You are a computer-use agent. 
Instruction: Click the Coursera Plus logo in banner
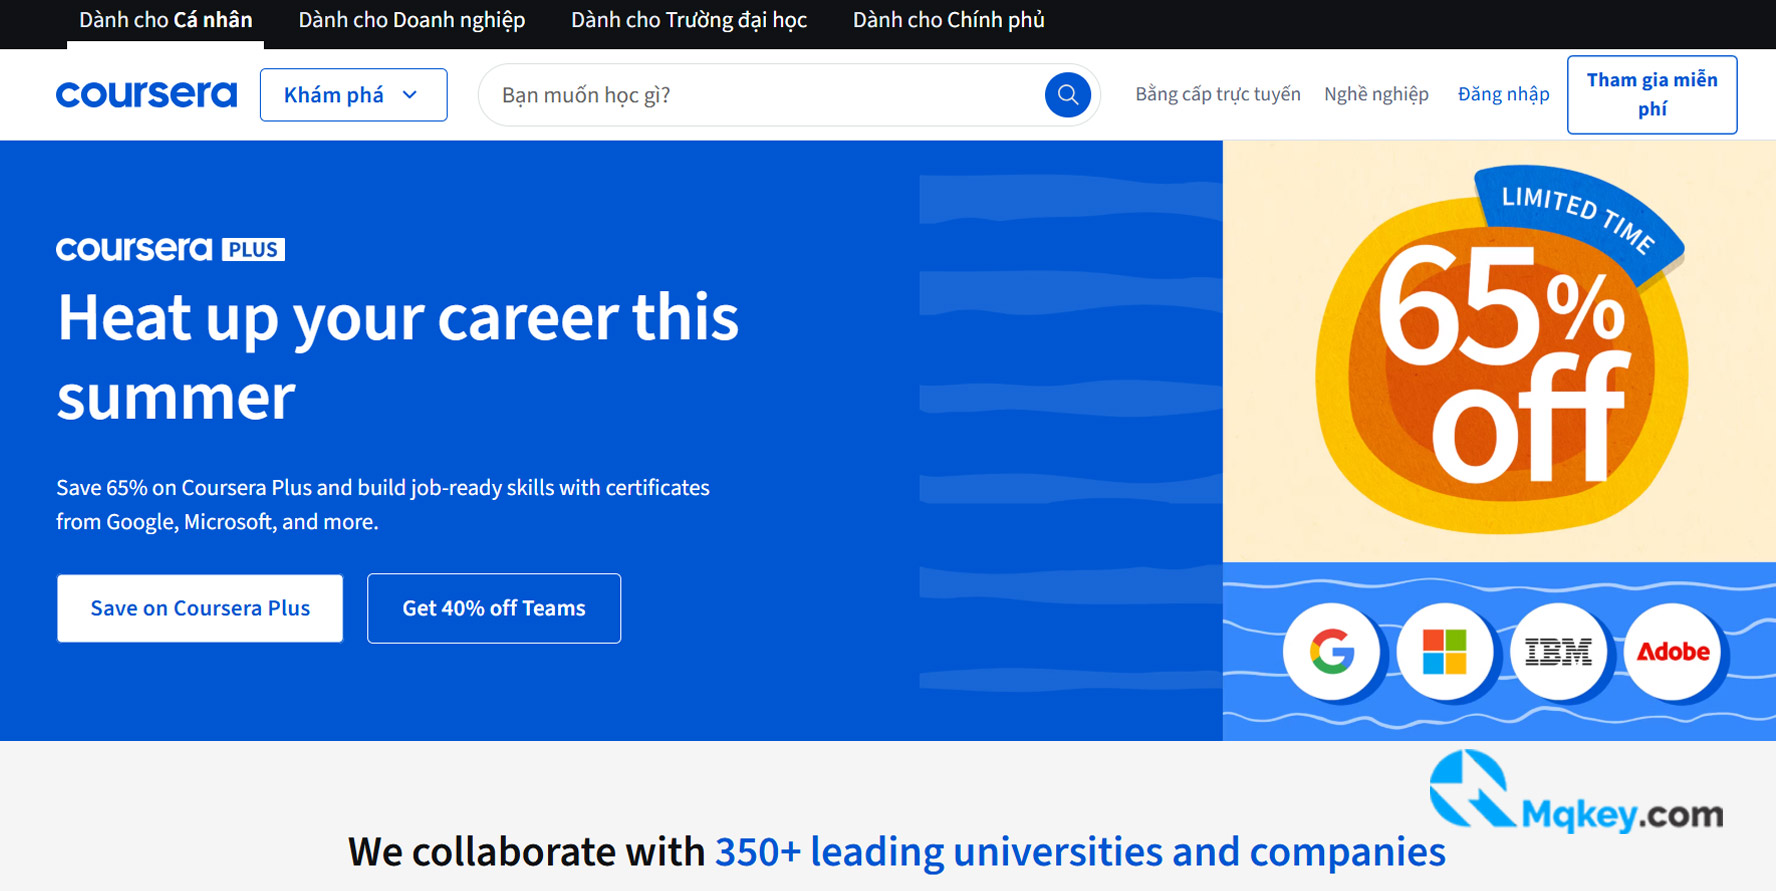click(170, 249)
